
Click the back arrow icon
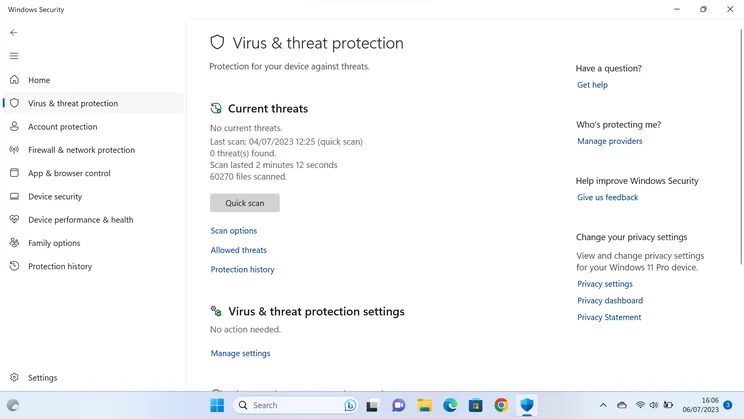[x=14, y=32]
